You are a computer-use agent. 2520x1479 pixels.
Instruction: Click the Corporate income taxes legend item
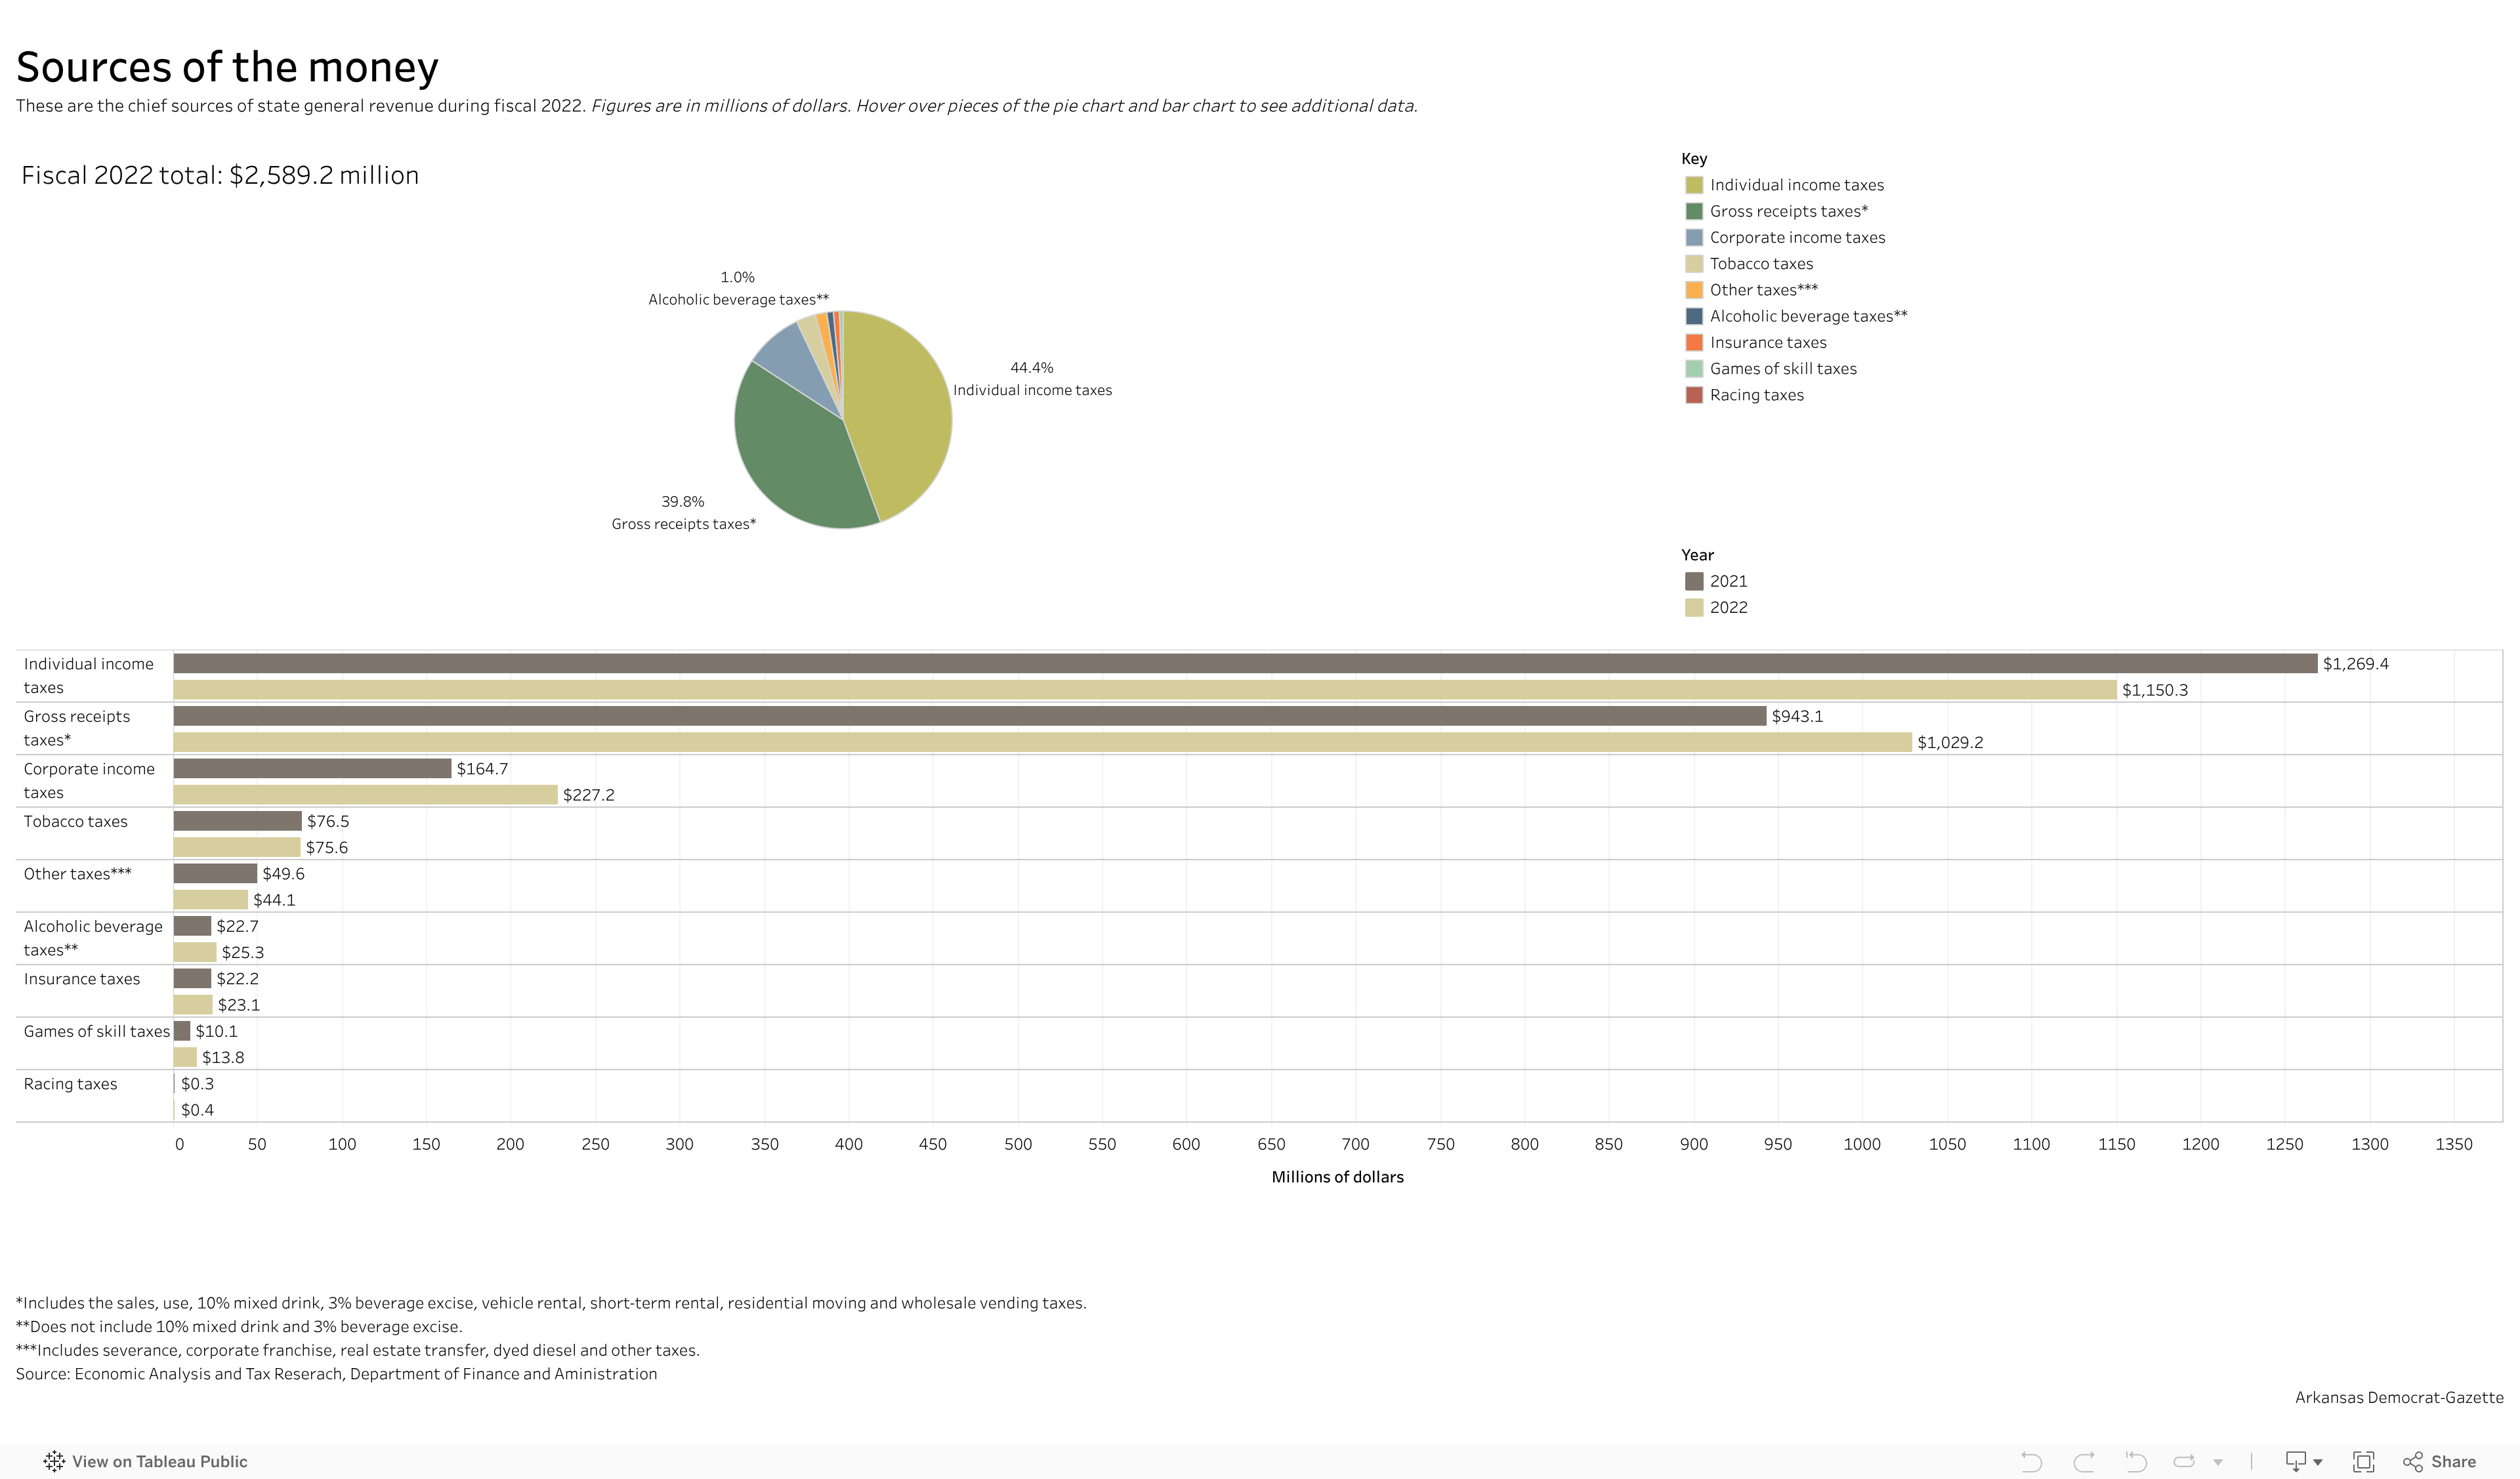[1796, 237]
